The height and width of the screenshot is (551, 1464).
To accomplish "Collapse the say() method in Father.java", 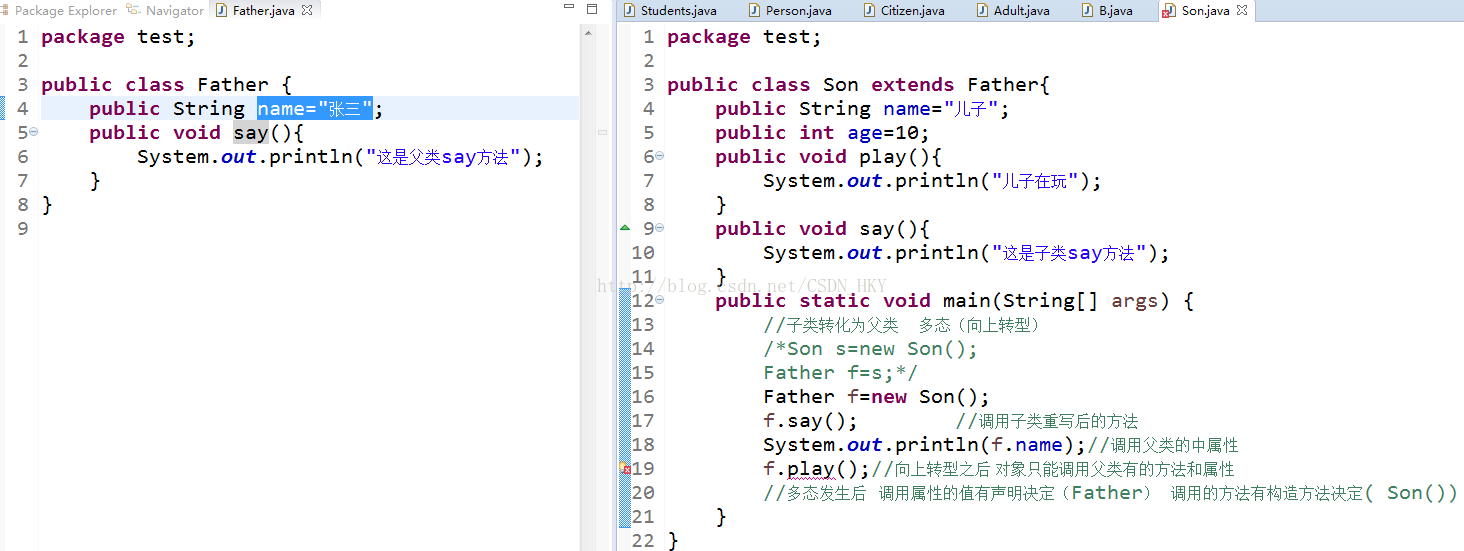I will coord(34,132).
